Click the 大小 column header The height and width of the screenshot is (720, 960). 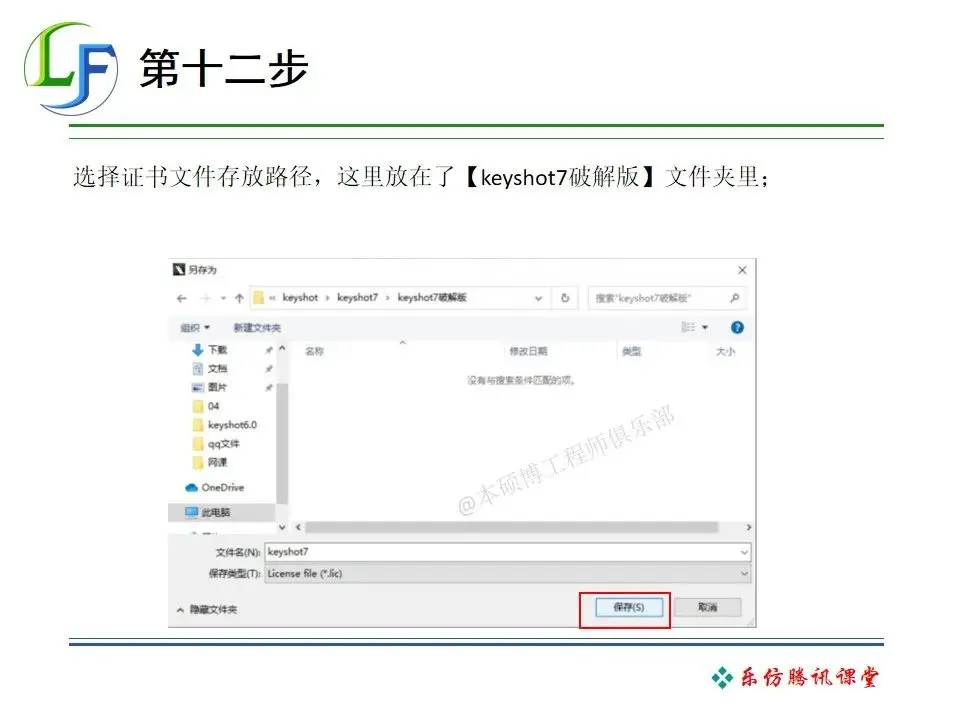point(726,351)
